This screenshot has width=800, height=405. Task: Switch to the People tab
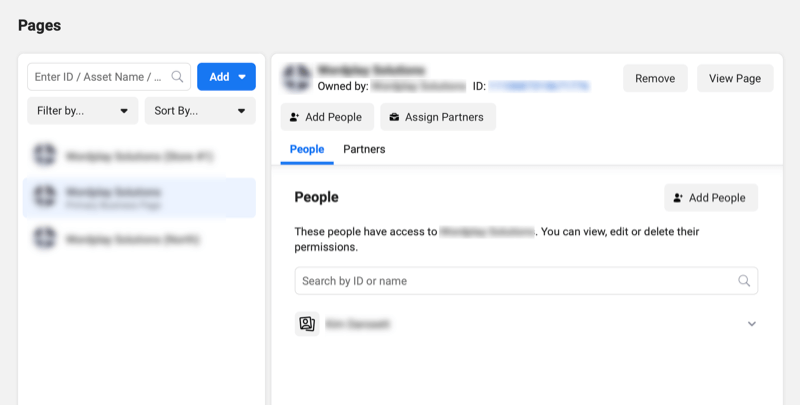point(307,149)
